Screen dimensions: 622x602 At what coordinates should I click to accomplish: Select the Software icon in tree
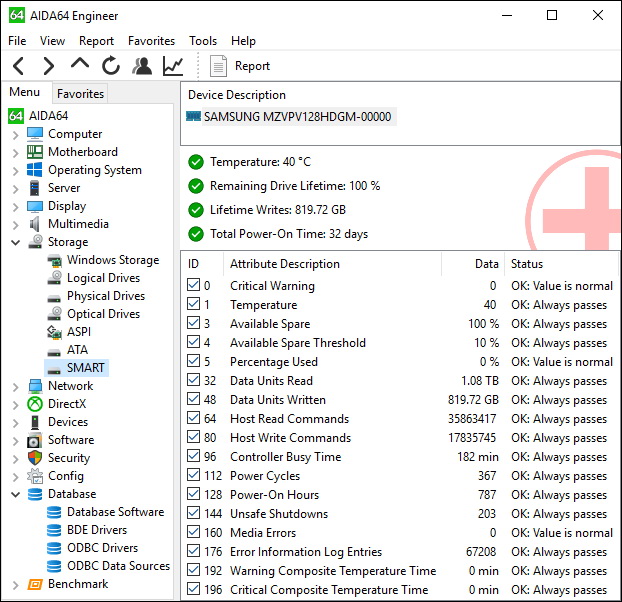tap(35, 440)
